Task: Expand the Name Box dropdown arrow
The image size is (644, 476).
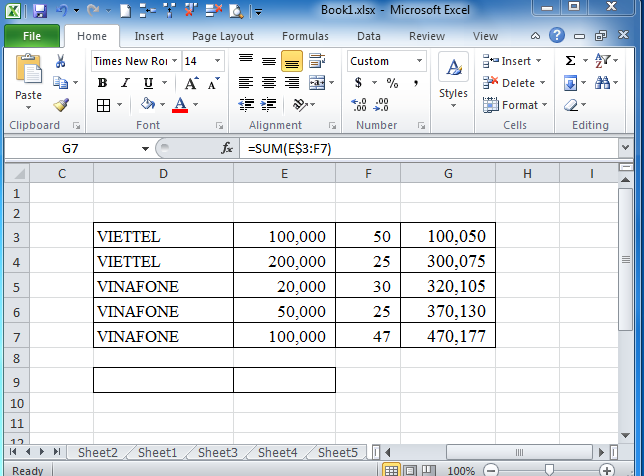Action: [145, 149]
